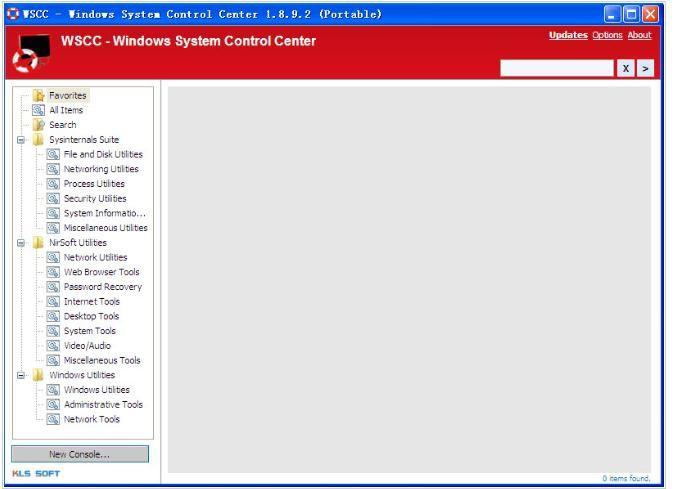The height and width of the screenshot is (489, 681).
Task: Select Process Utilities label
Action: 94,184
